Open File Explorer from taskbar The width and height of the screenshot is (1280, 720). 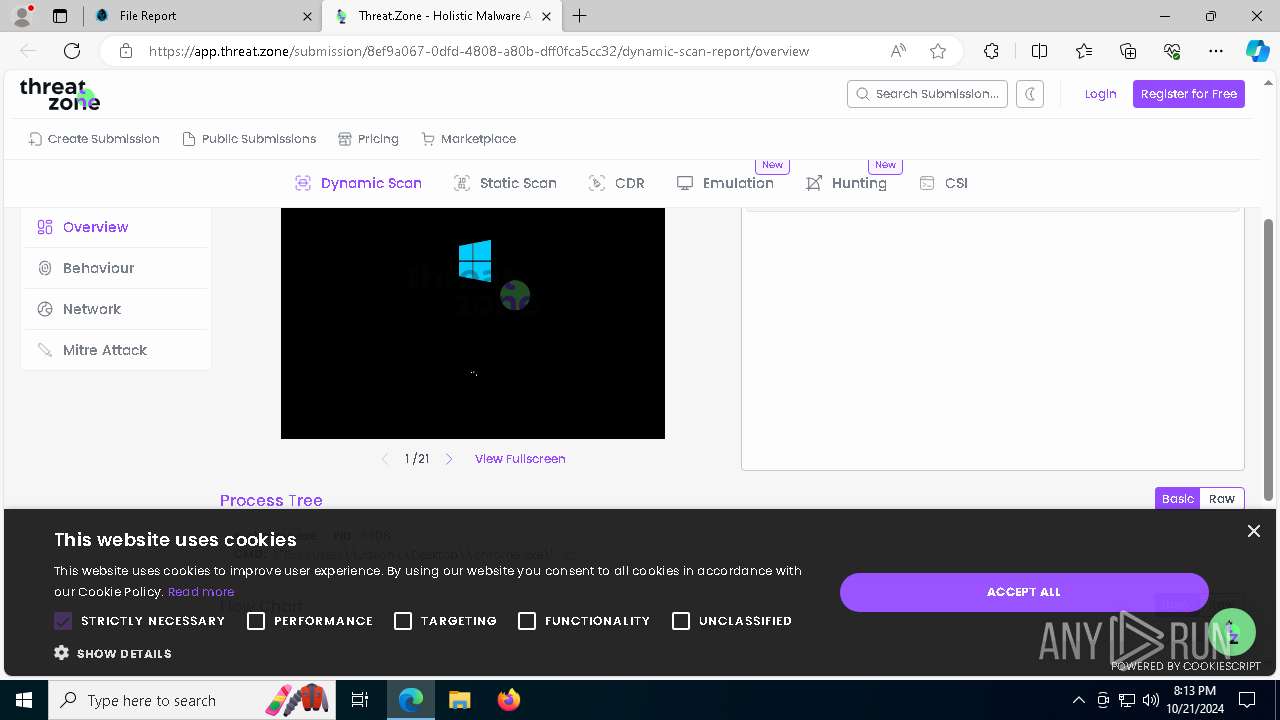coord(459,700)
